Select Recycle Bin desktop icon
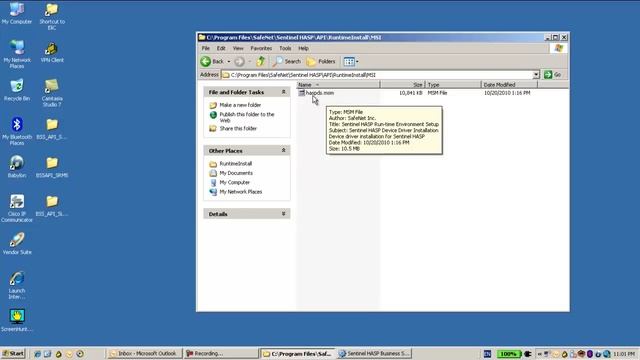Image resolution: width=640 pixels, height=360 pixels. [x=17, y=90]
